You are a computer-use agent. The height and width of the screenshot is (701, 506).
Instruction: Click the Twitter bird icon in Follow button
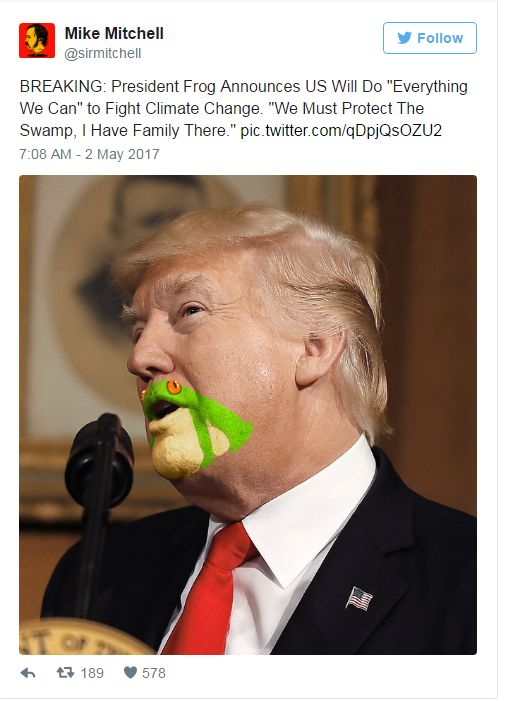pos(404,38)
